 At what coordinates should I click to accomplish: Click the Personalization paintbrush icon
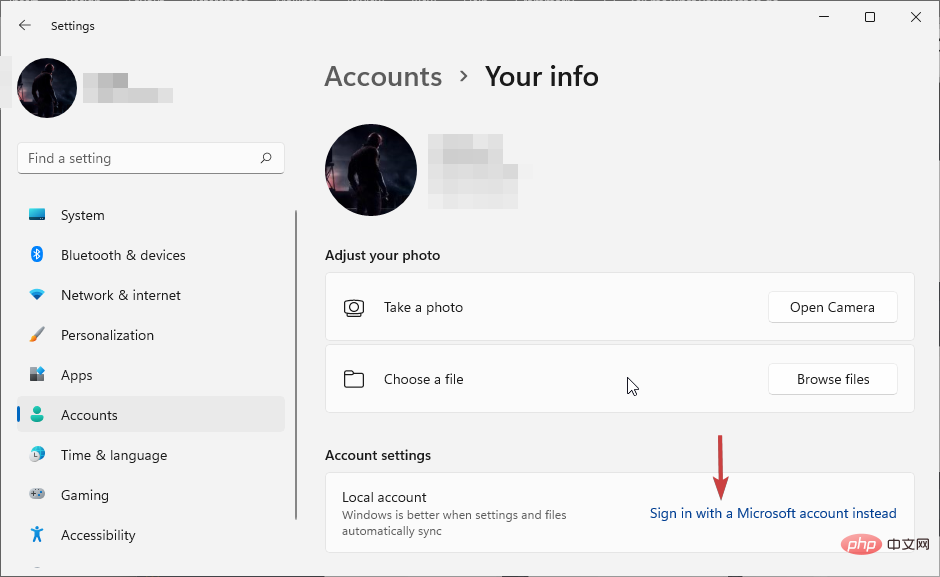pos(37,335)
